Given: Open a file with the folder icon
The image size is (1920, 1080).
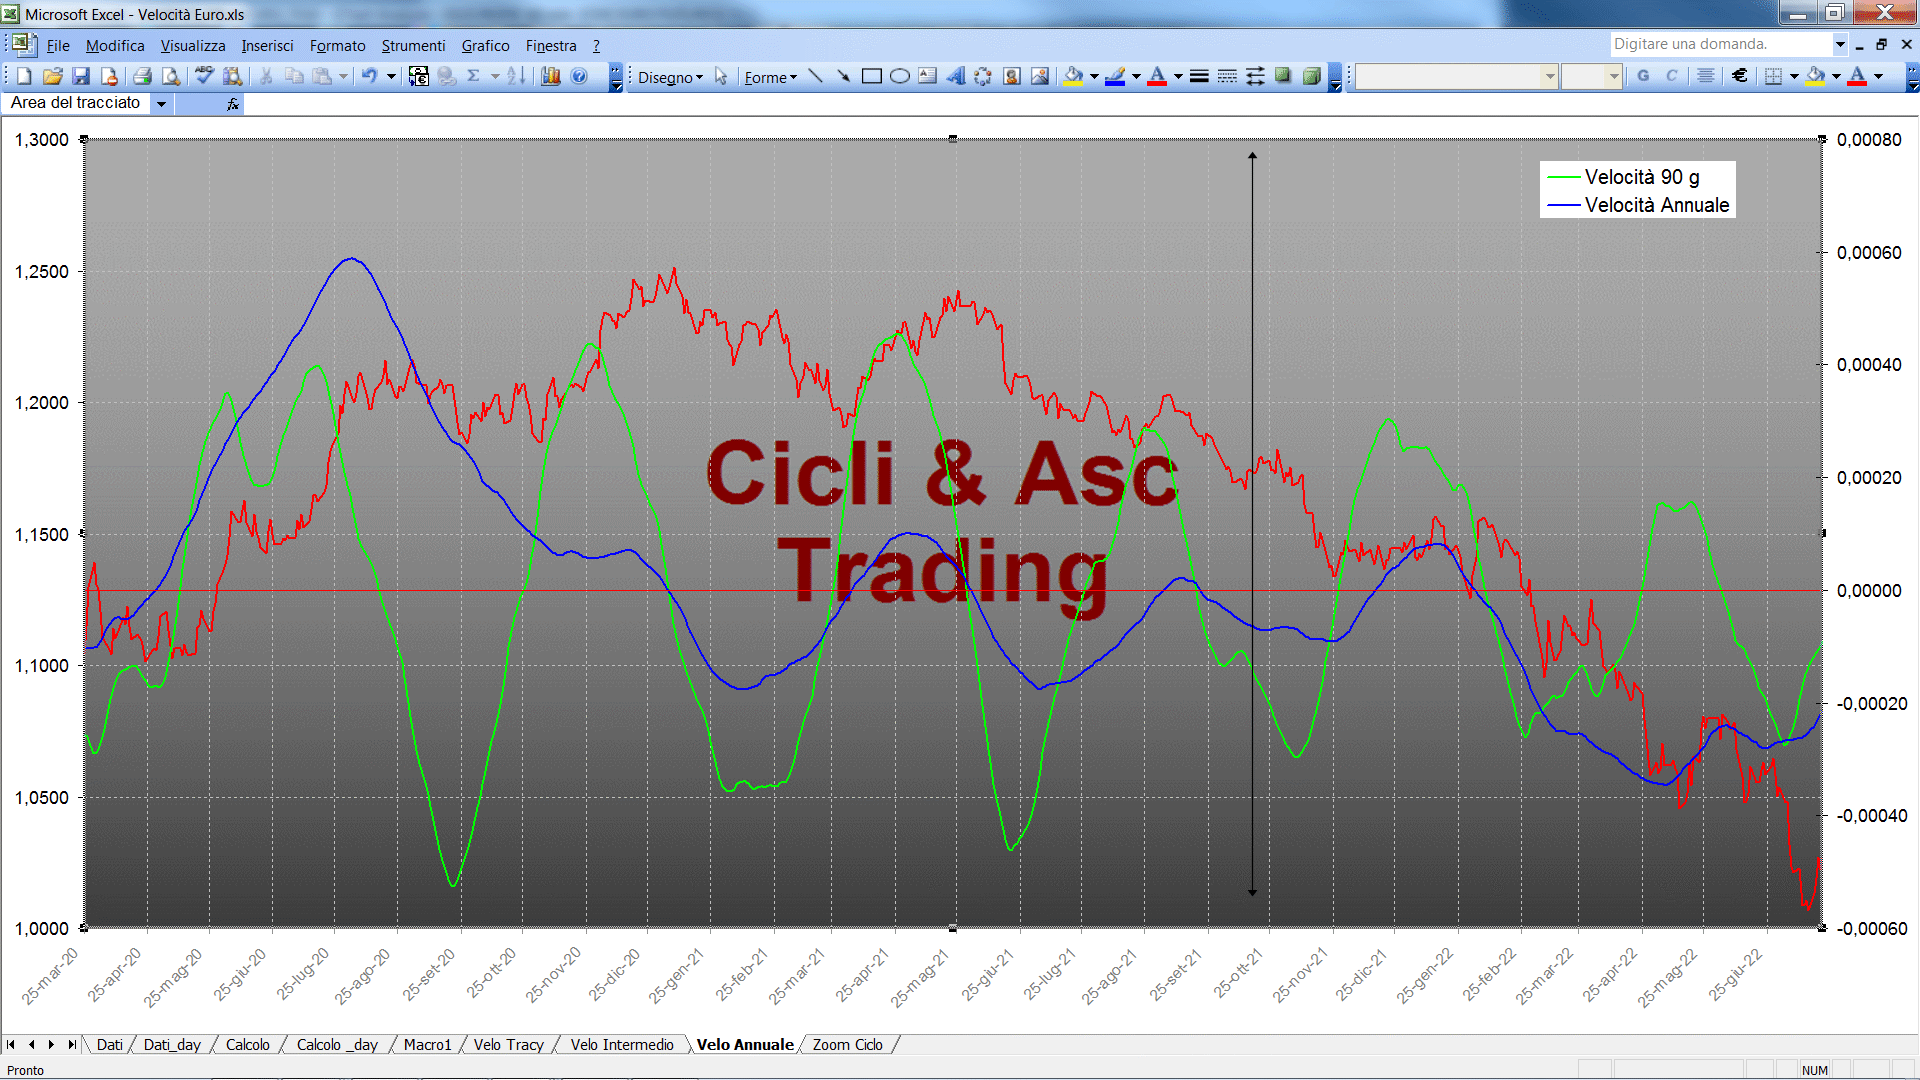Looking at the screenshot, I should coord(53,76).
